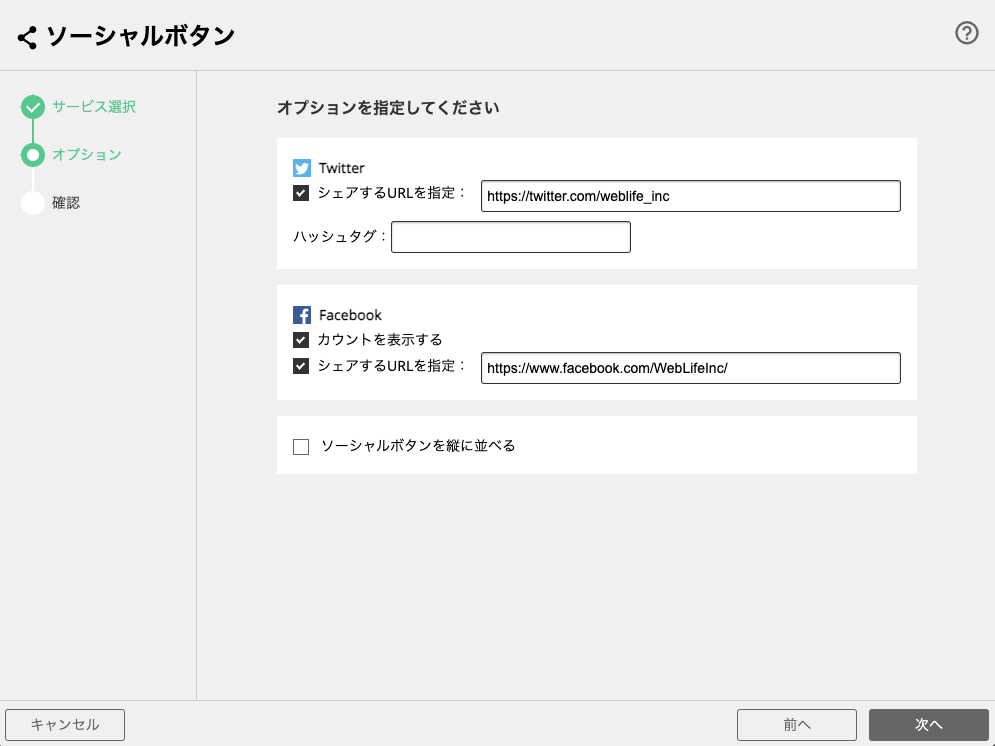Click the オプションを指定してください heading
995x746 pixels.
388,108
